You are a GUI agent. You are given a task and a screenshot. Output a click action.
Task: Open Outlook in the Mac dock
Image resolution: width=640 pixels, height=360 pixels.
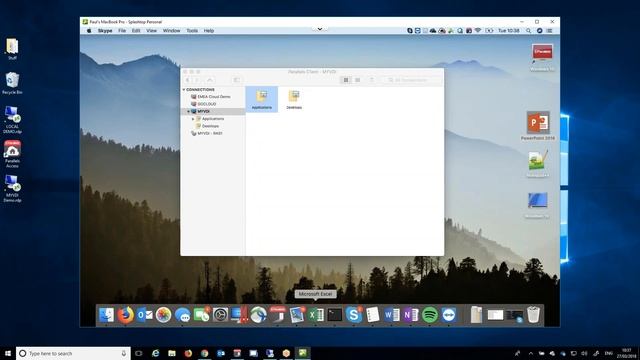pos(144,315)
